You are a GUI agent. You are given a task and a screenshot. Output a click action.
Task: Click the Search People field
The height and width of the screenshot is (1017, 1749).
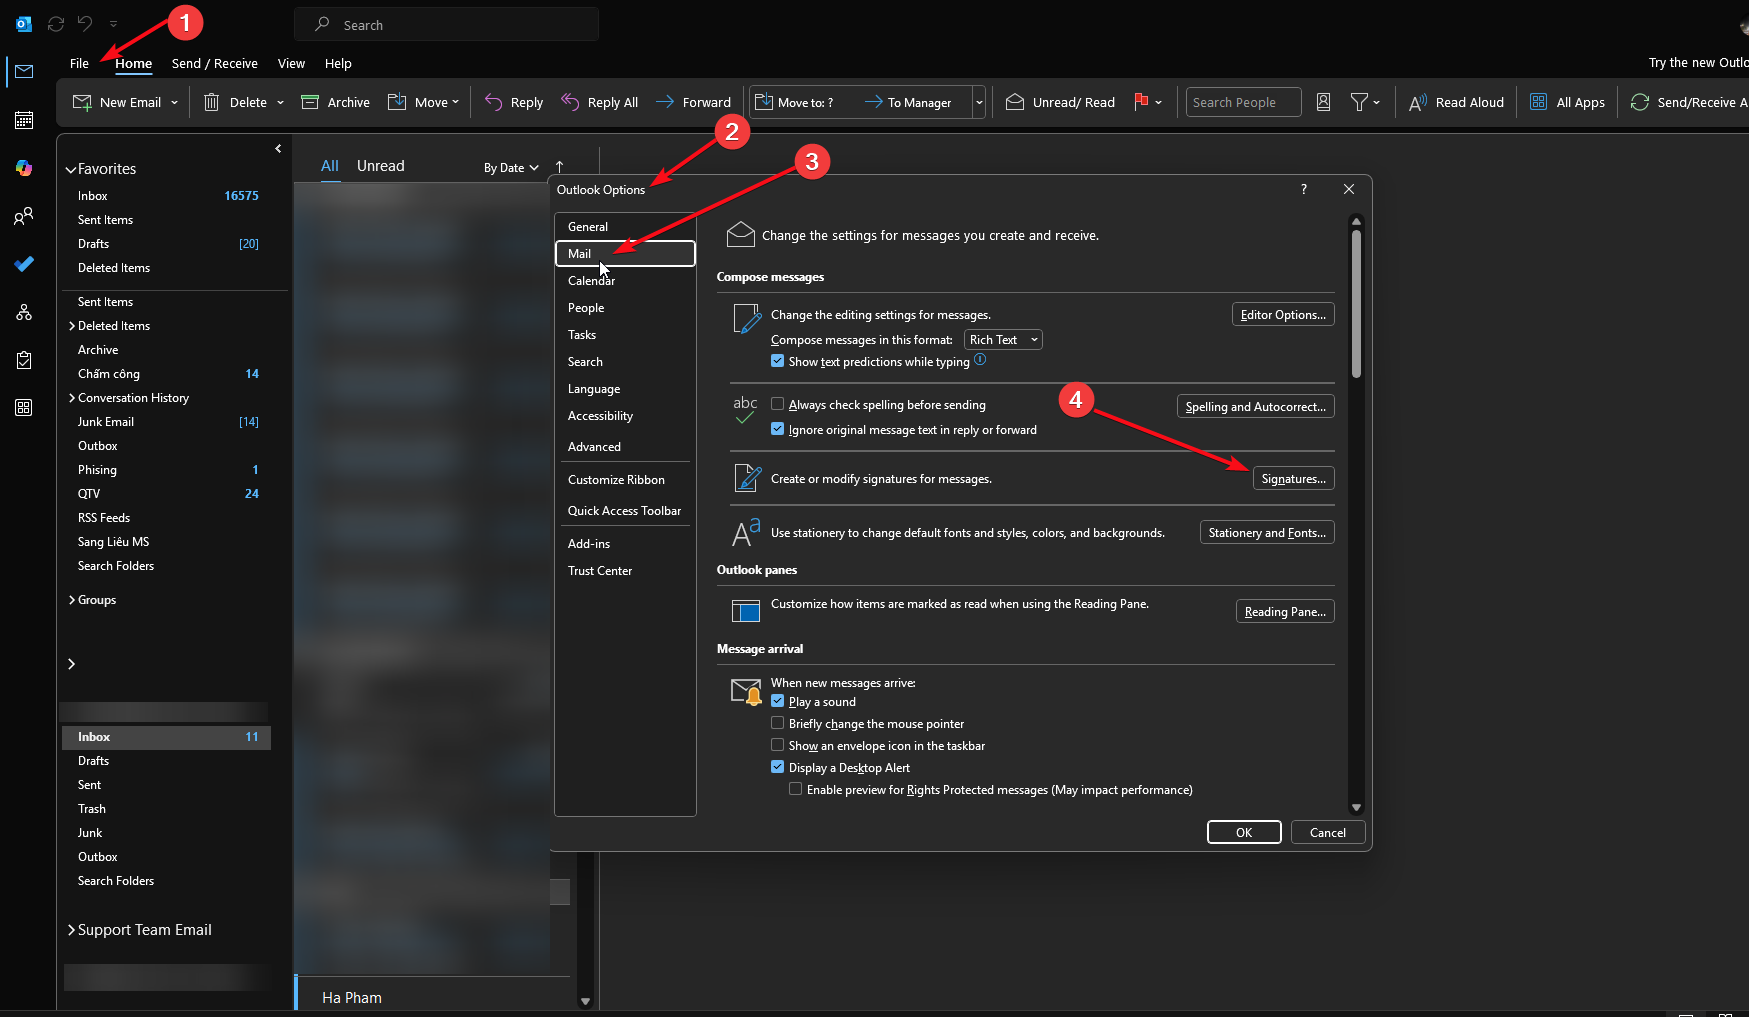(x=1243, y=102)
